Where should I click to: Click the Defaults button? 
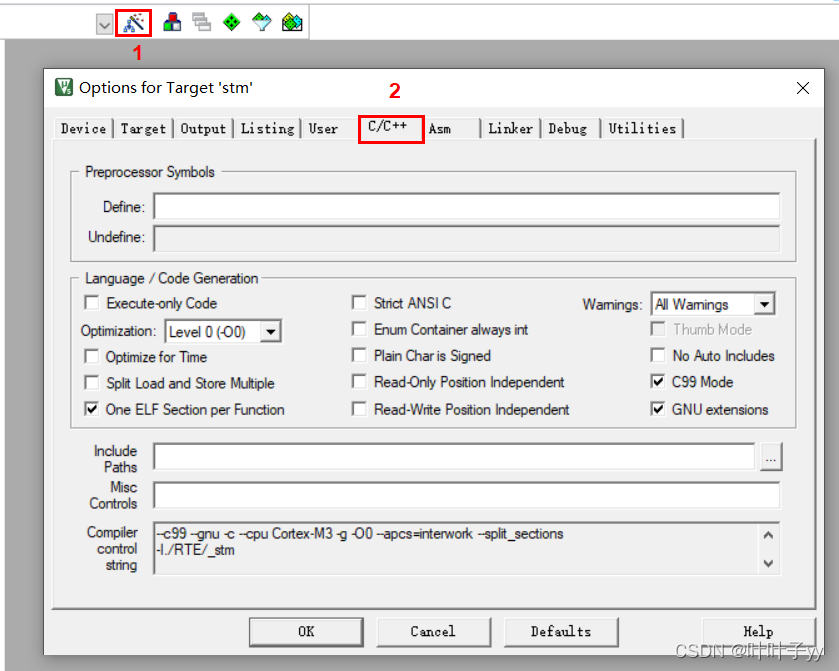point(561,632)
